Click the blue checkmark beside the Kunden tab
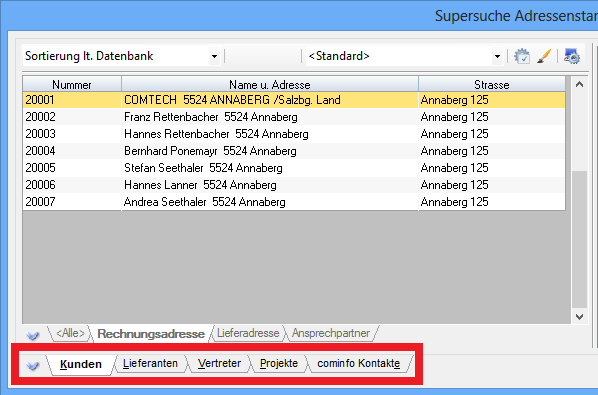The height and width of the screenshot is (395, 598). point(33,365)
